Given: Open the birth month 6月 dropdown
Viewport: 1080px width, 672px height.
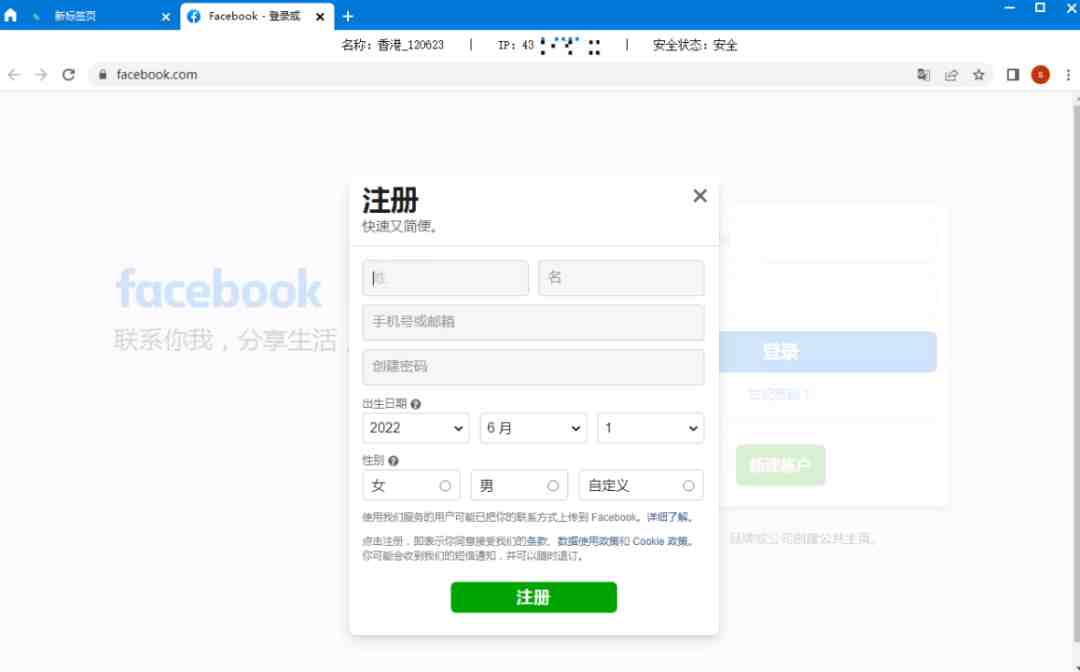Looking at the screenshot, I should tap(533, 428).
